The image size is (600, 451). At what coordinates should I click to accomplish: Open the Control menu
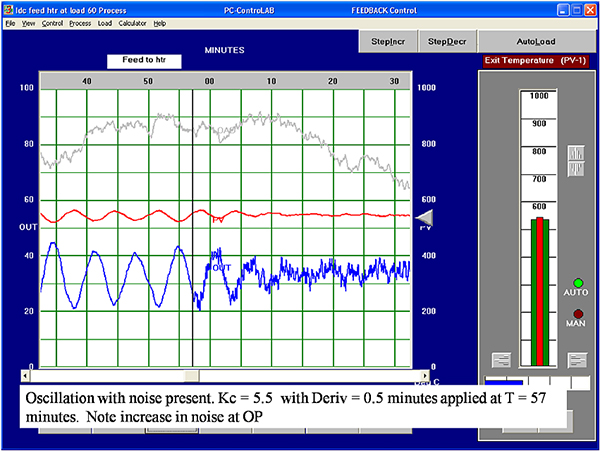point(52,23)
